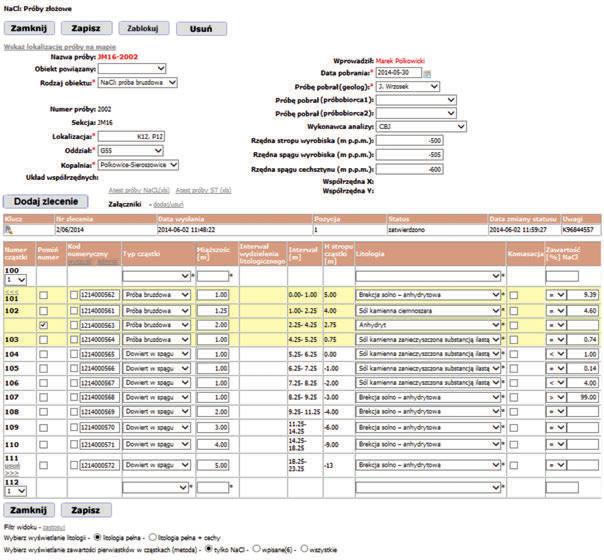604x560 pixels.
Task: Click the top Zamknij button
Action: (x=29, y=28)
